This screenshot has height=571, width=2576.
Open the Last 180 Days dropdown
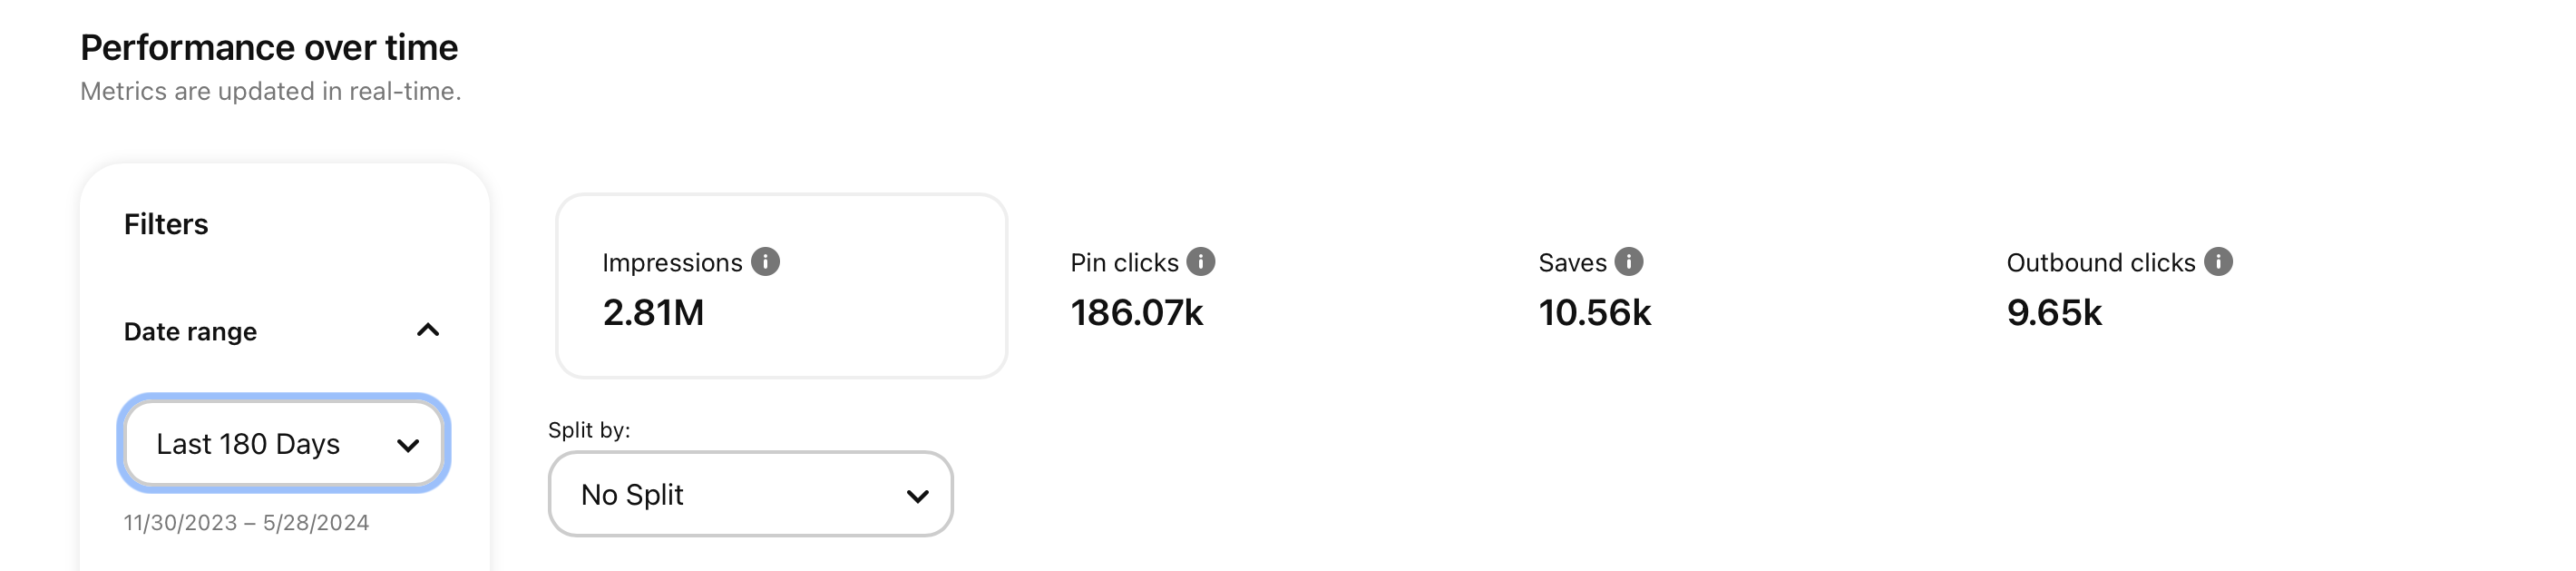[284, 443]
